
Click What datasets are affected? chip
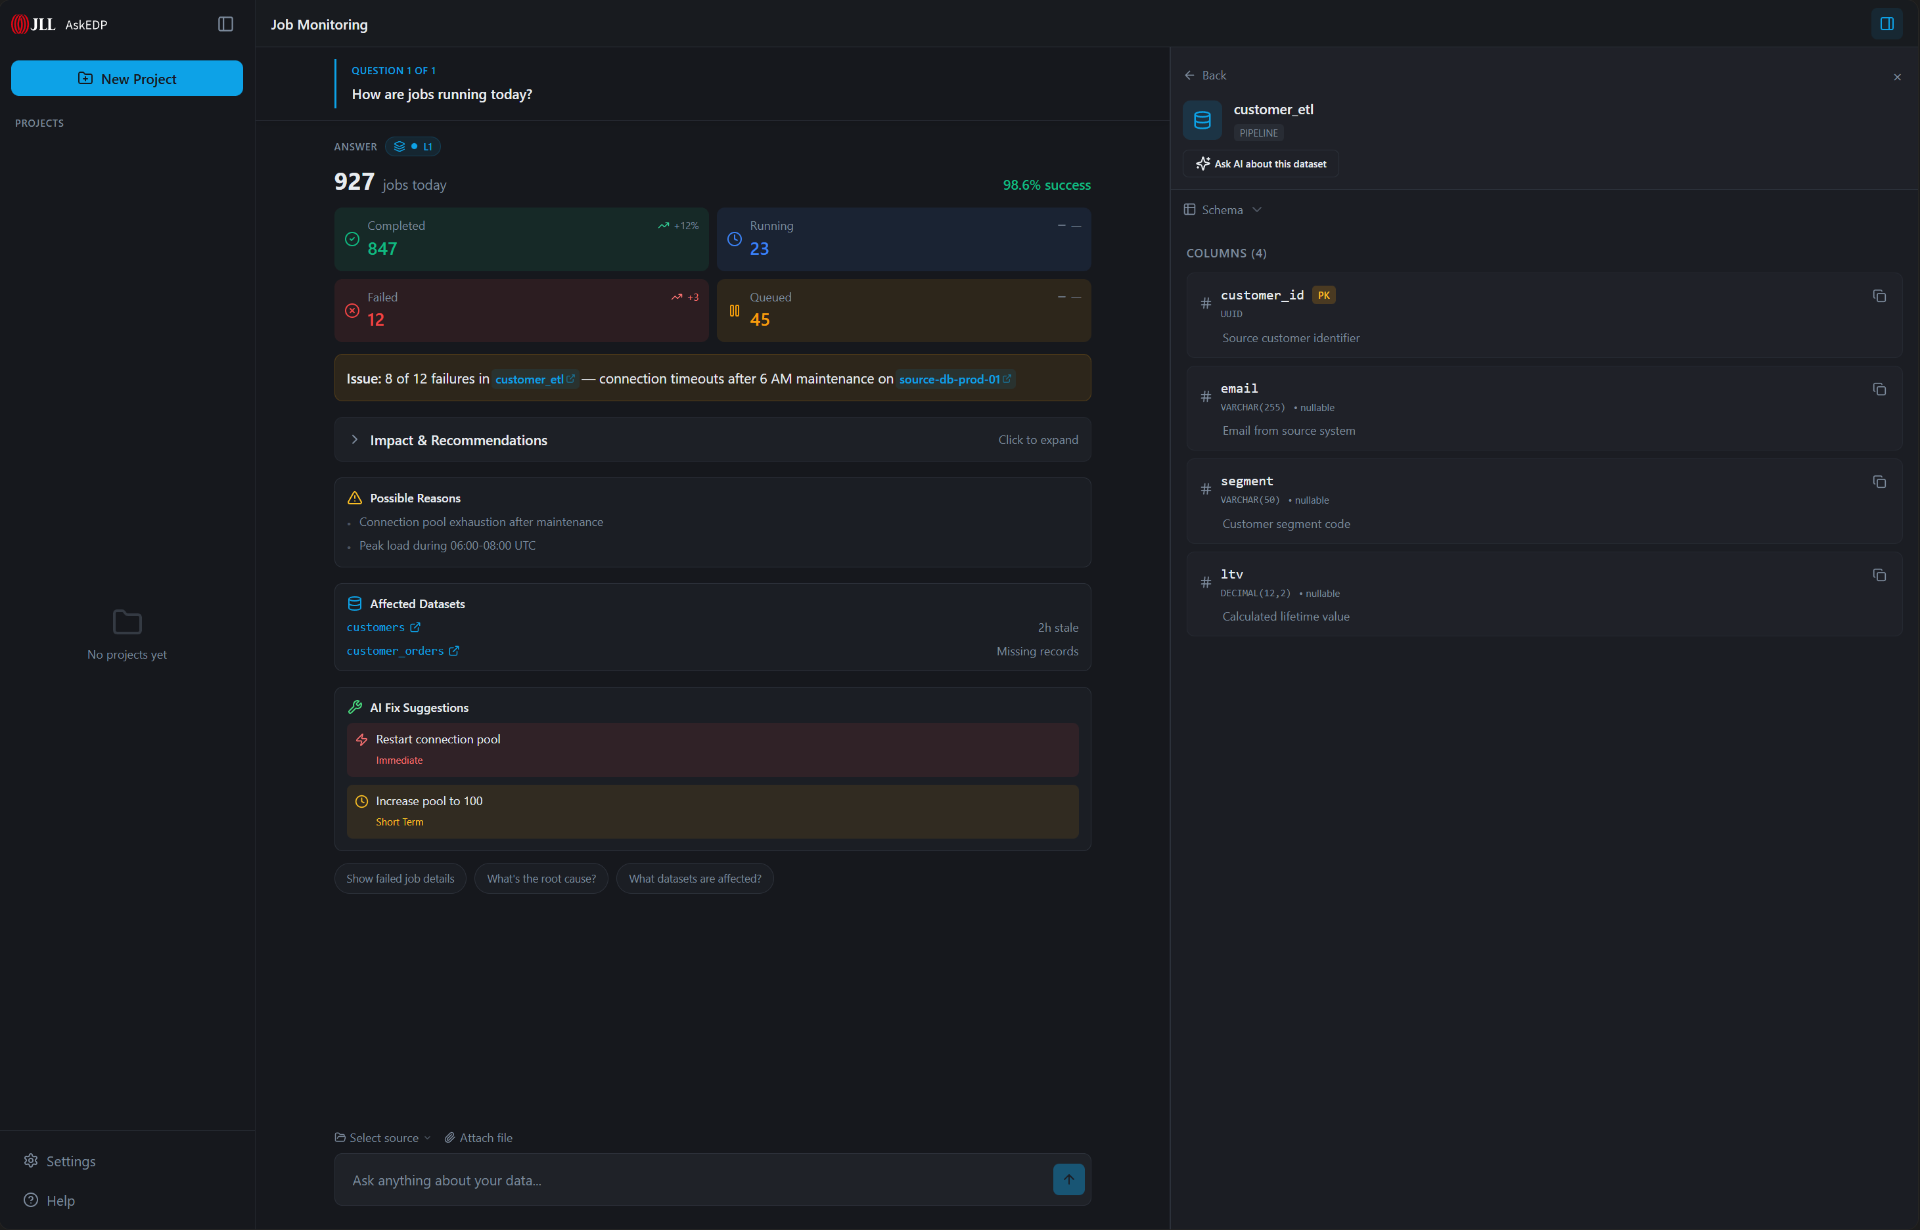[695, 879]
